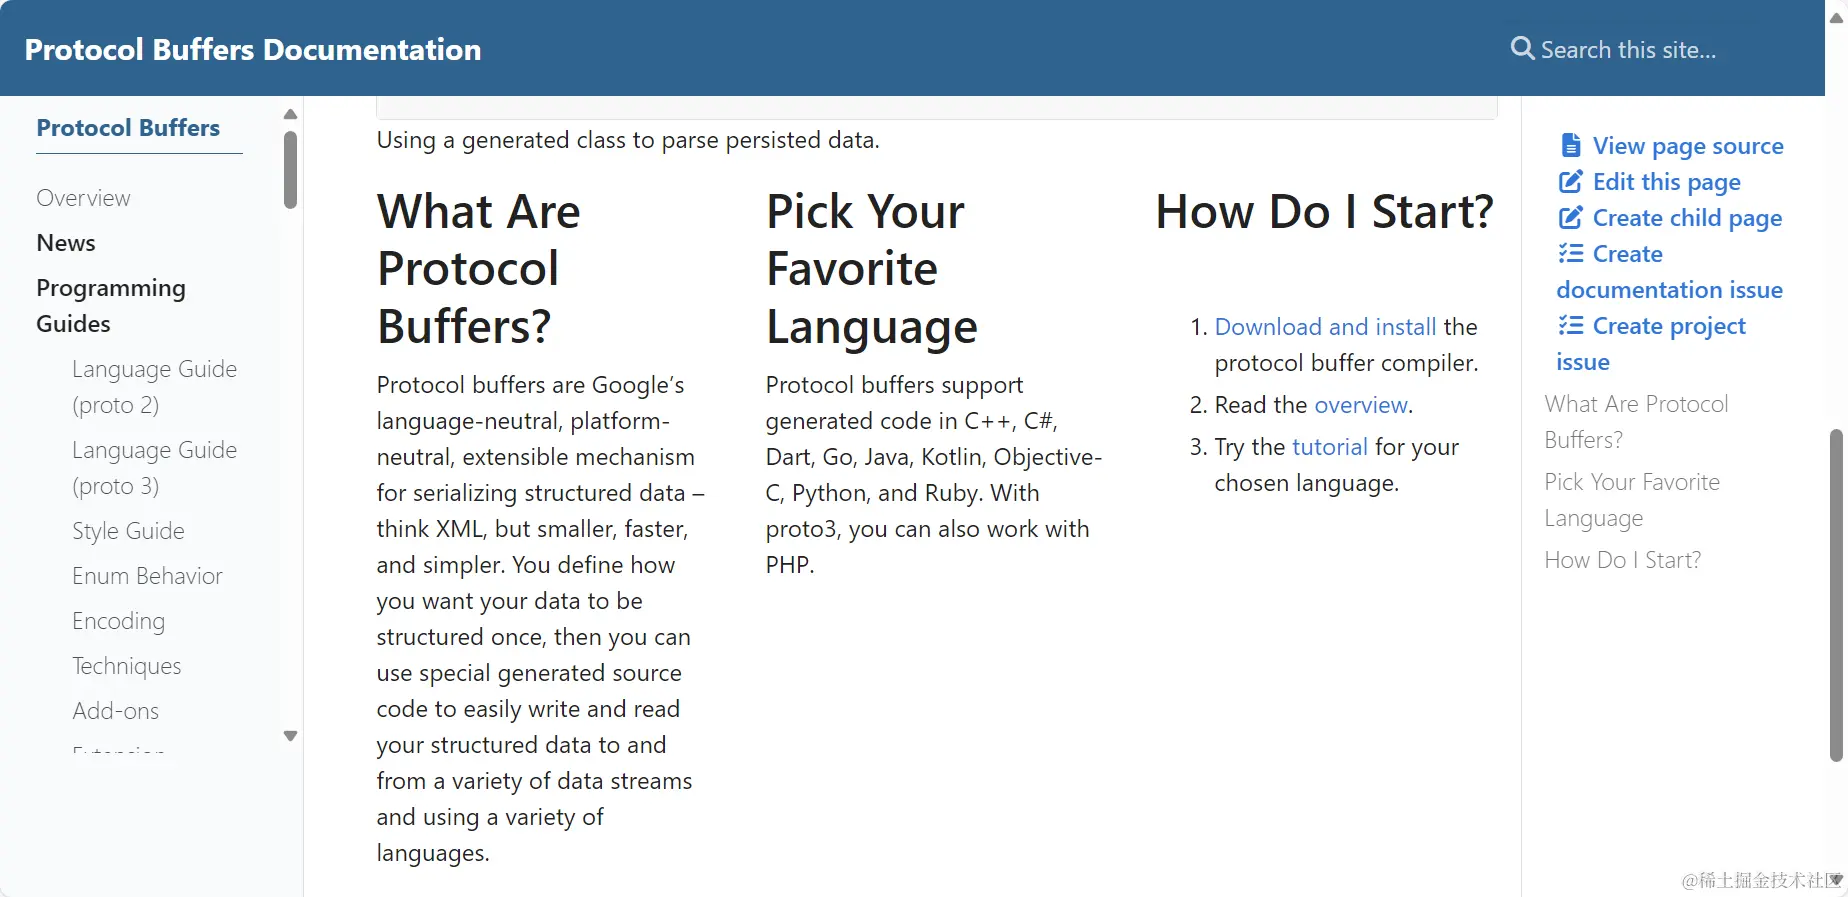Open the News sidebar section
The image size is (1848, 897).
66,243
